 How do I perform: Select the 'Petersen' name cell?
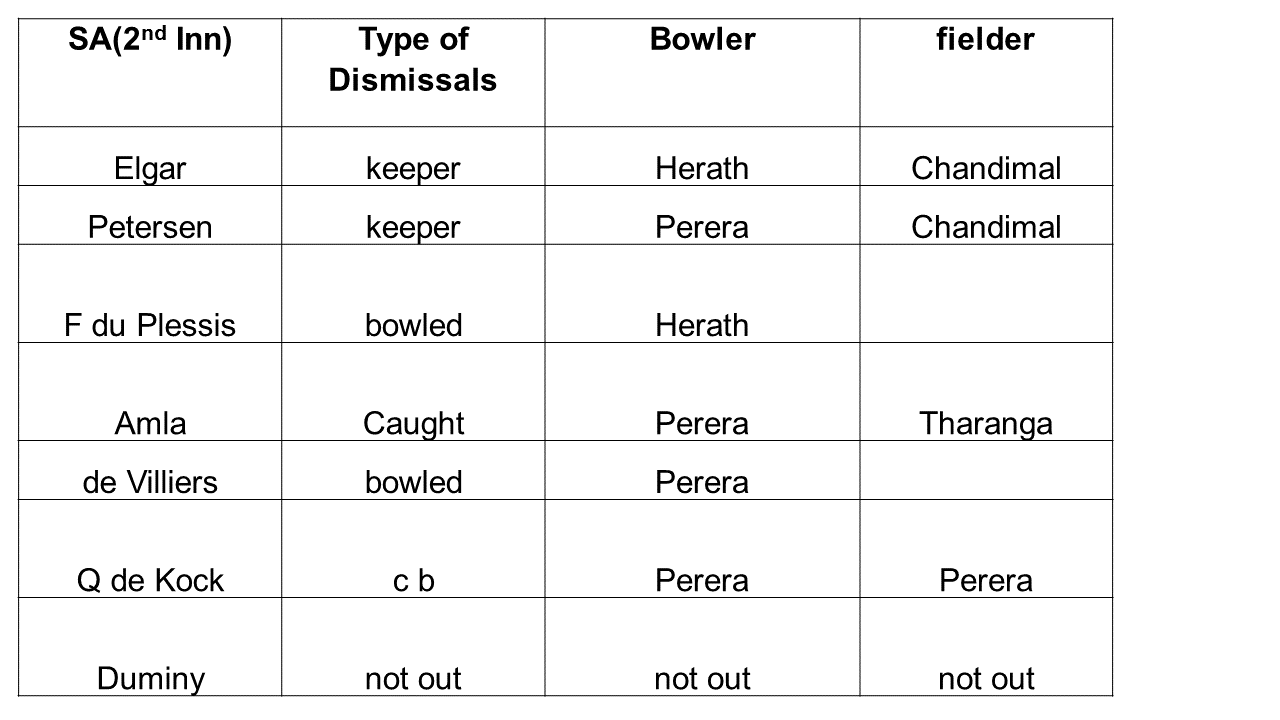[x=150, y=227]
